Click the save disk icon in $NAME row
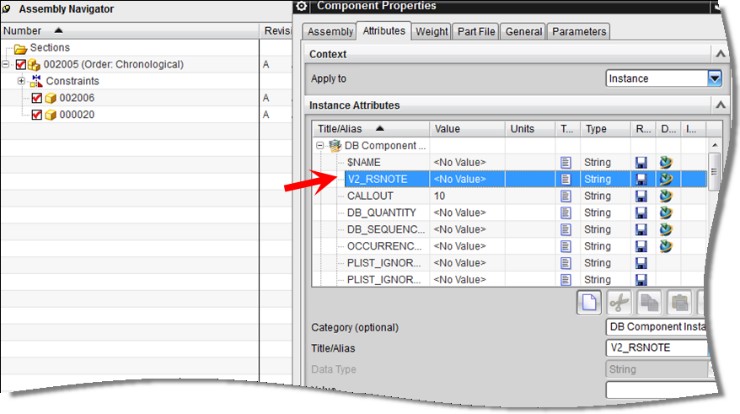This screenshot has width=740, height=414. tap(641, 162)
